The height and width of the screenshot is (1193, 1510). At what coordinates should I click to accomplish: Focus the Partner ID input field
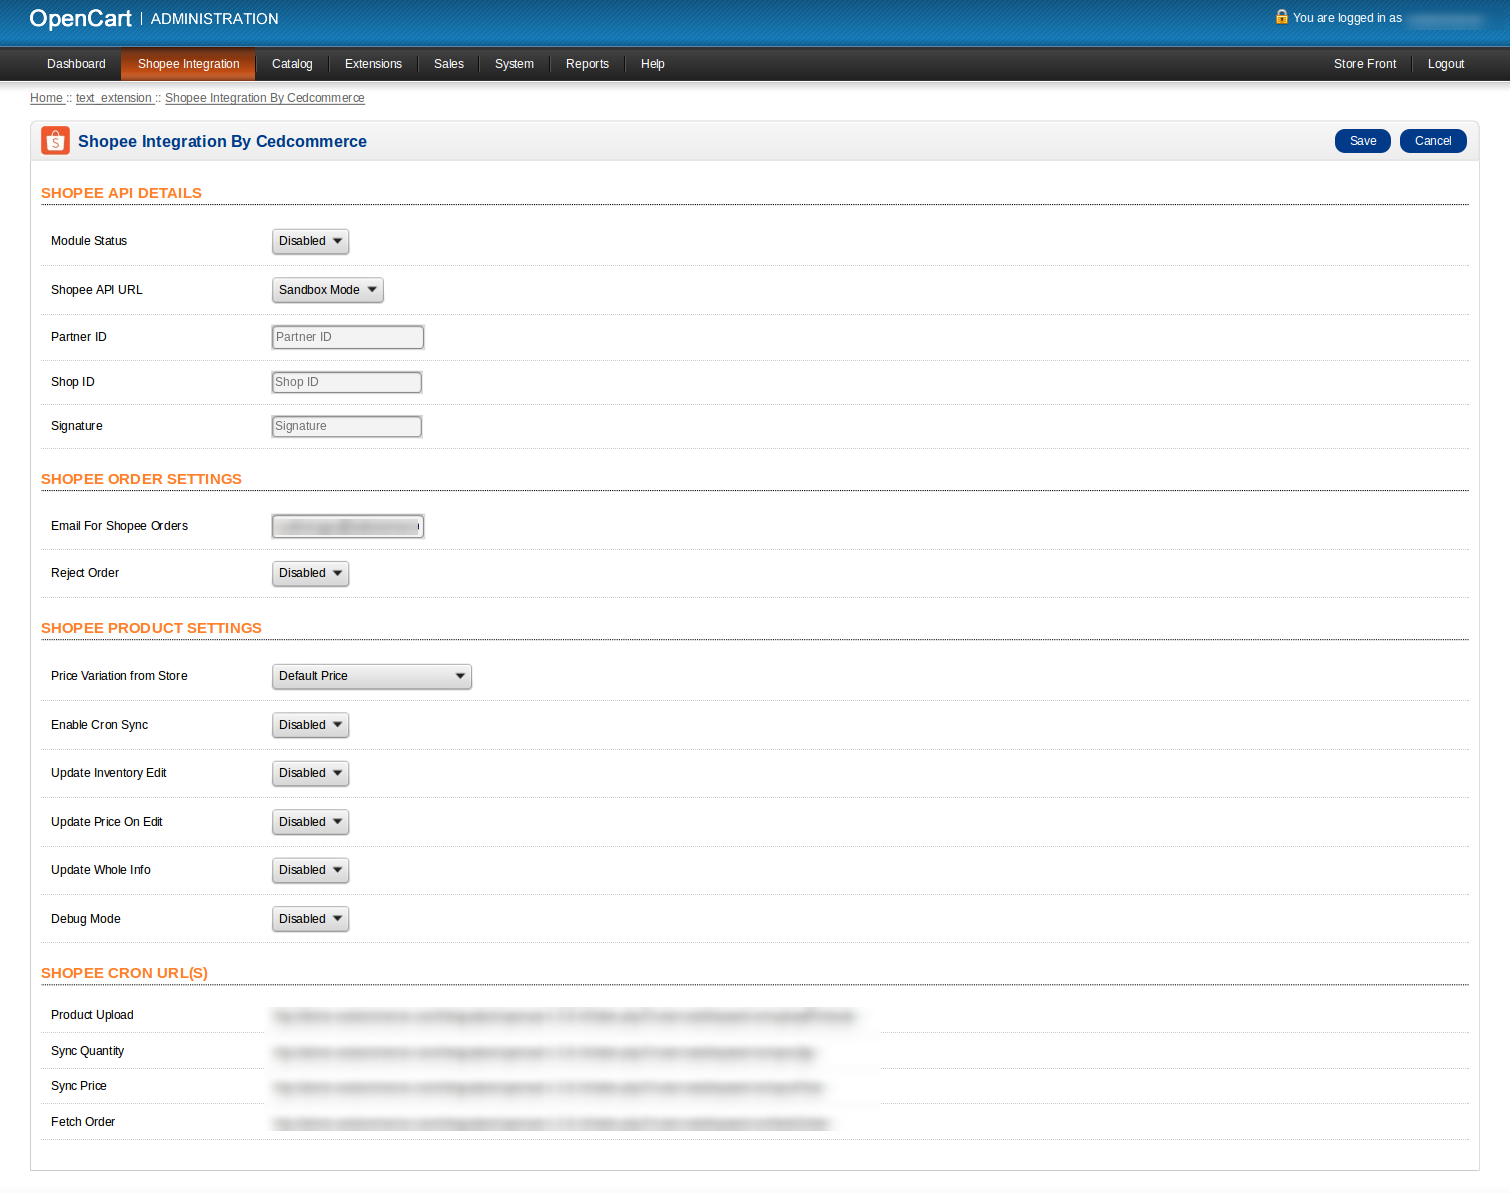(x=347, y=337)
